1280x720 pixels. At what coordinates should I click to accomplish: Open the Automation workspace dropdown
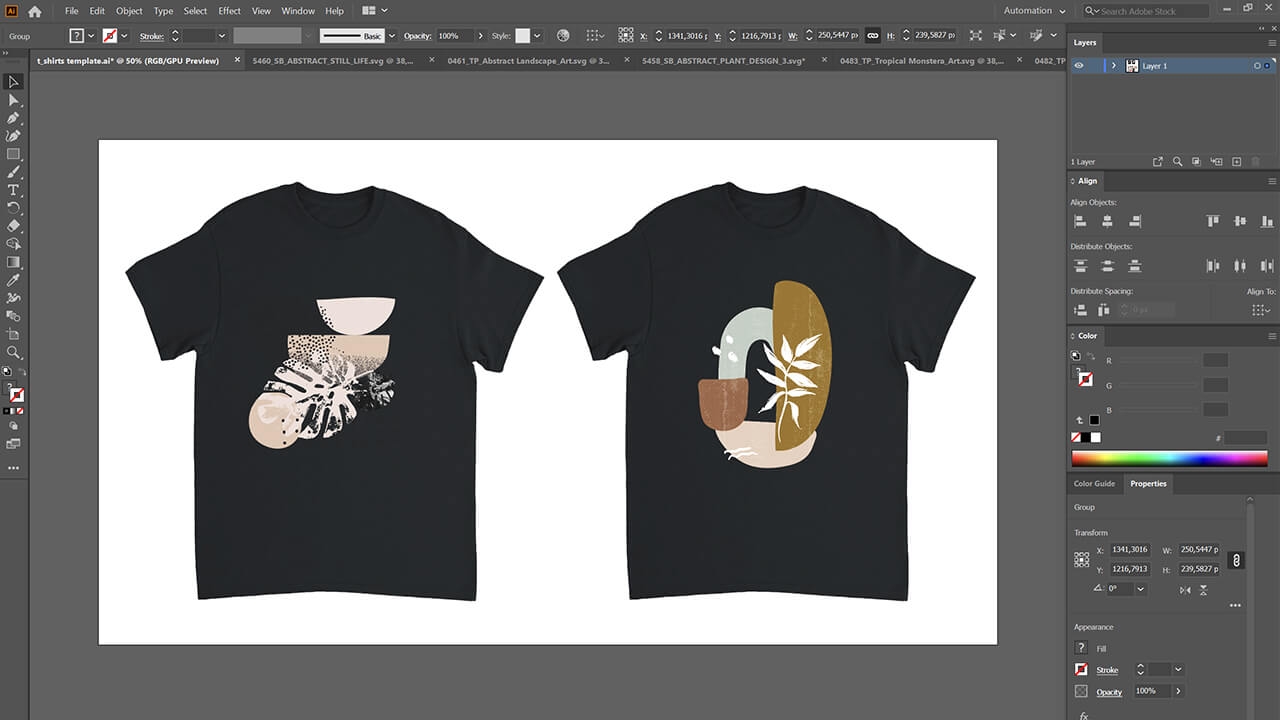1034,11
